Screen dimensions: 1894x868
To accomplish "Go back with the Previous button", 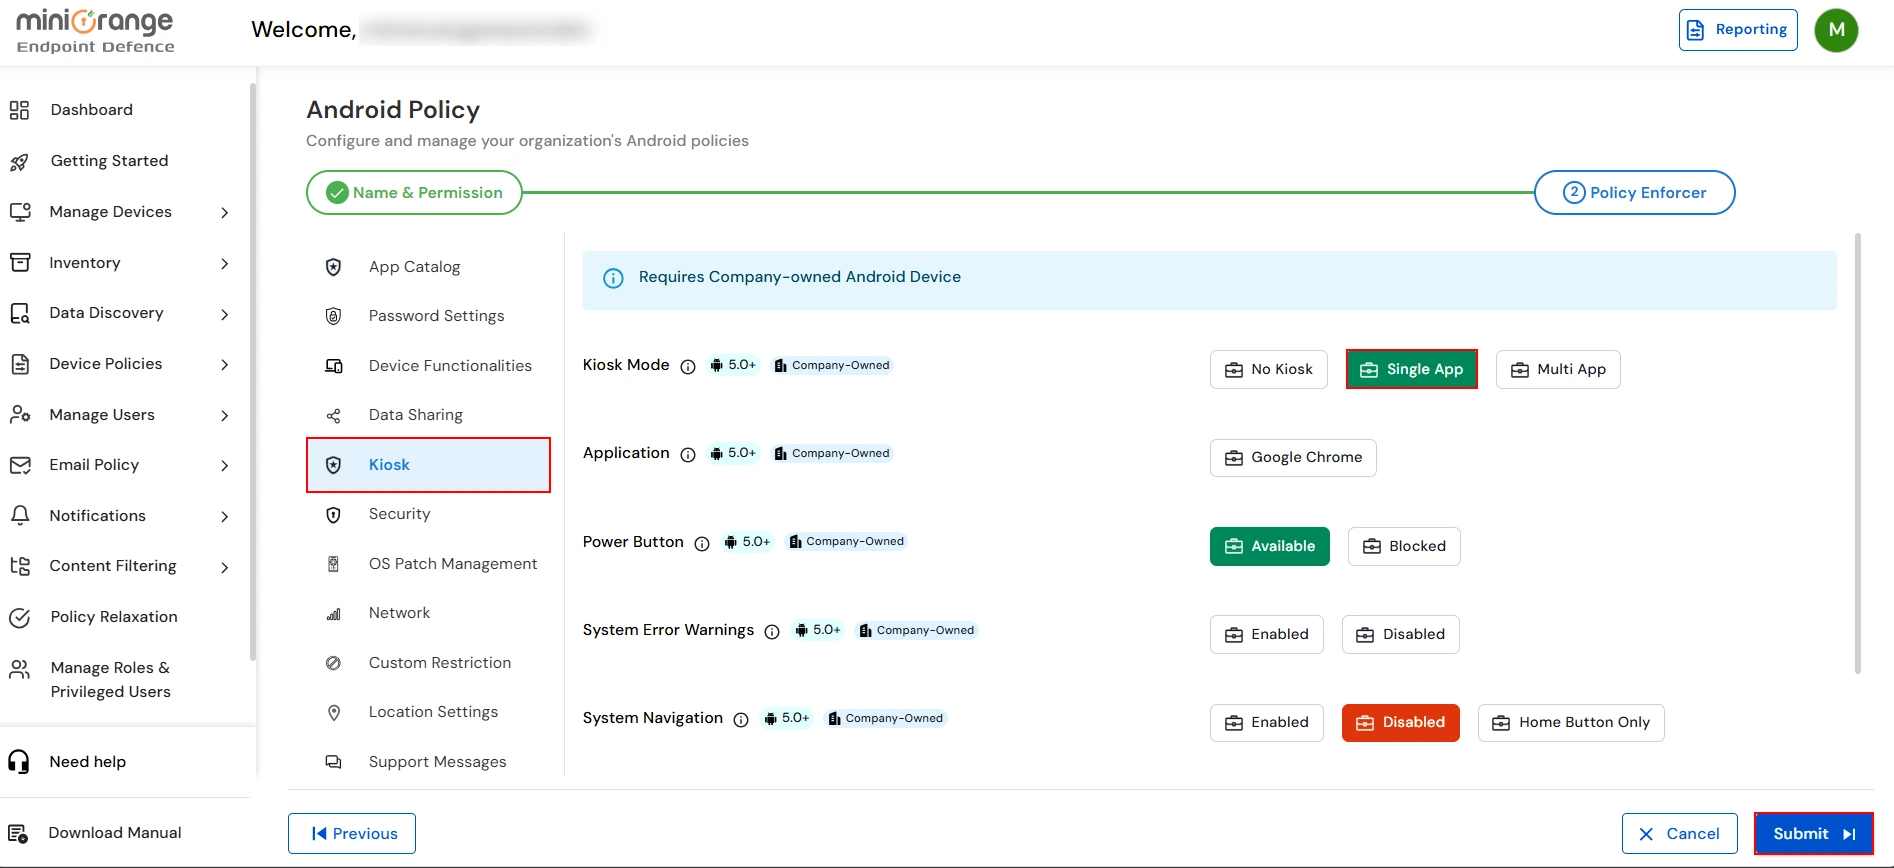I will tap(352, 834).
